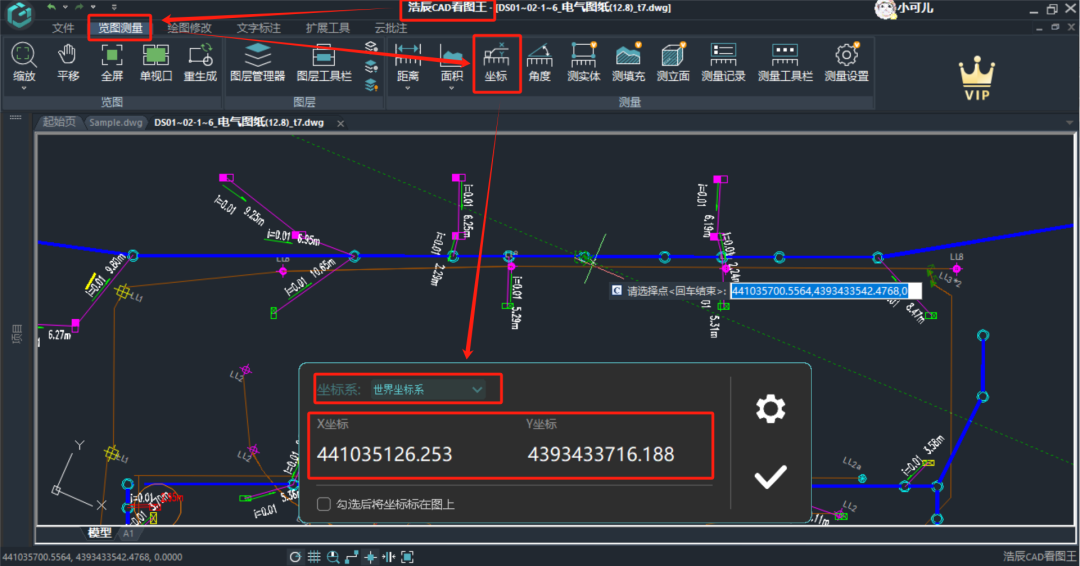
Task: Select the 测实体 entity measurement tool
Action: [x=583, y=63]
